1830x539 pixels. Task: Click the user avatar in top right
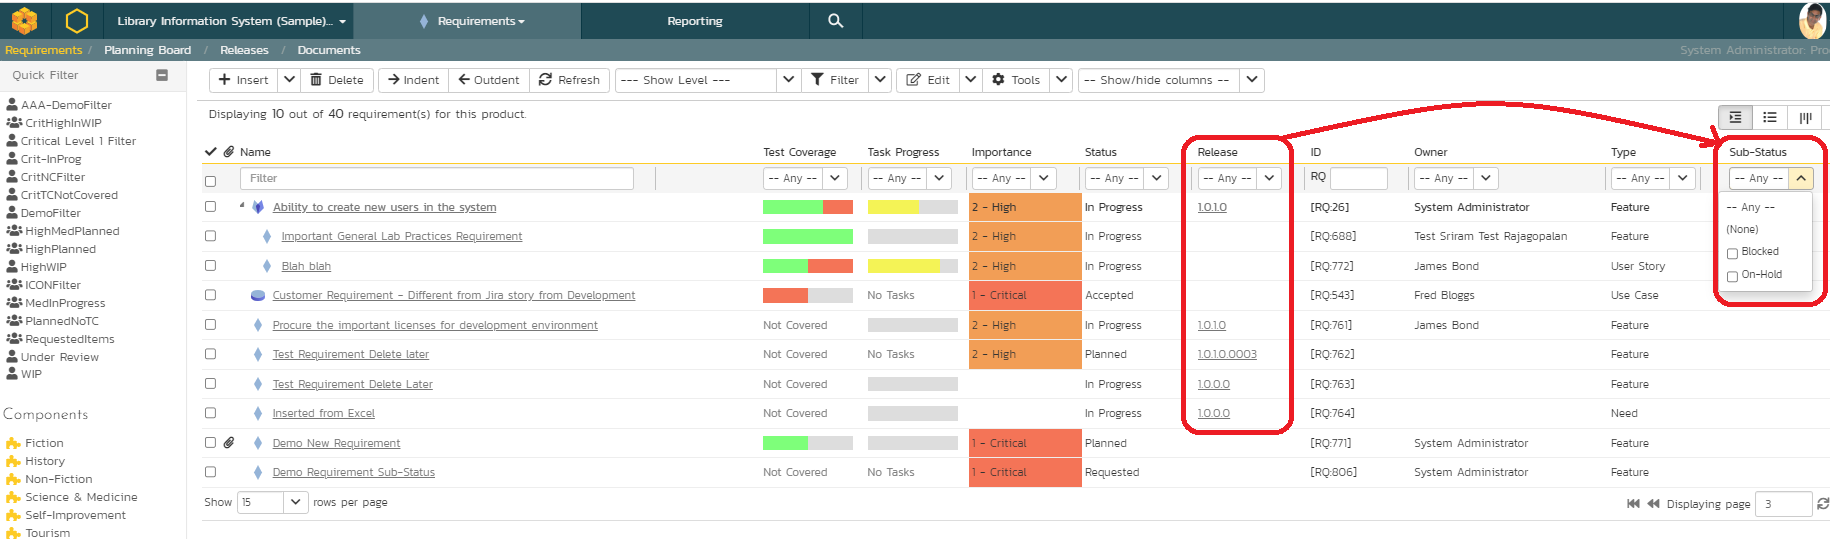pos(1812,20)
